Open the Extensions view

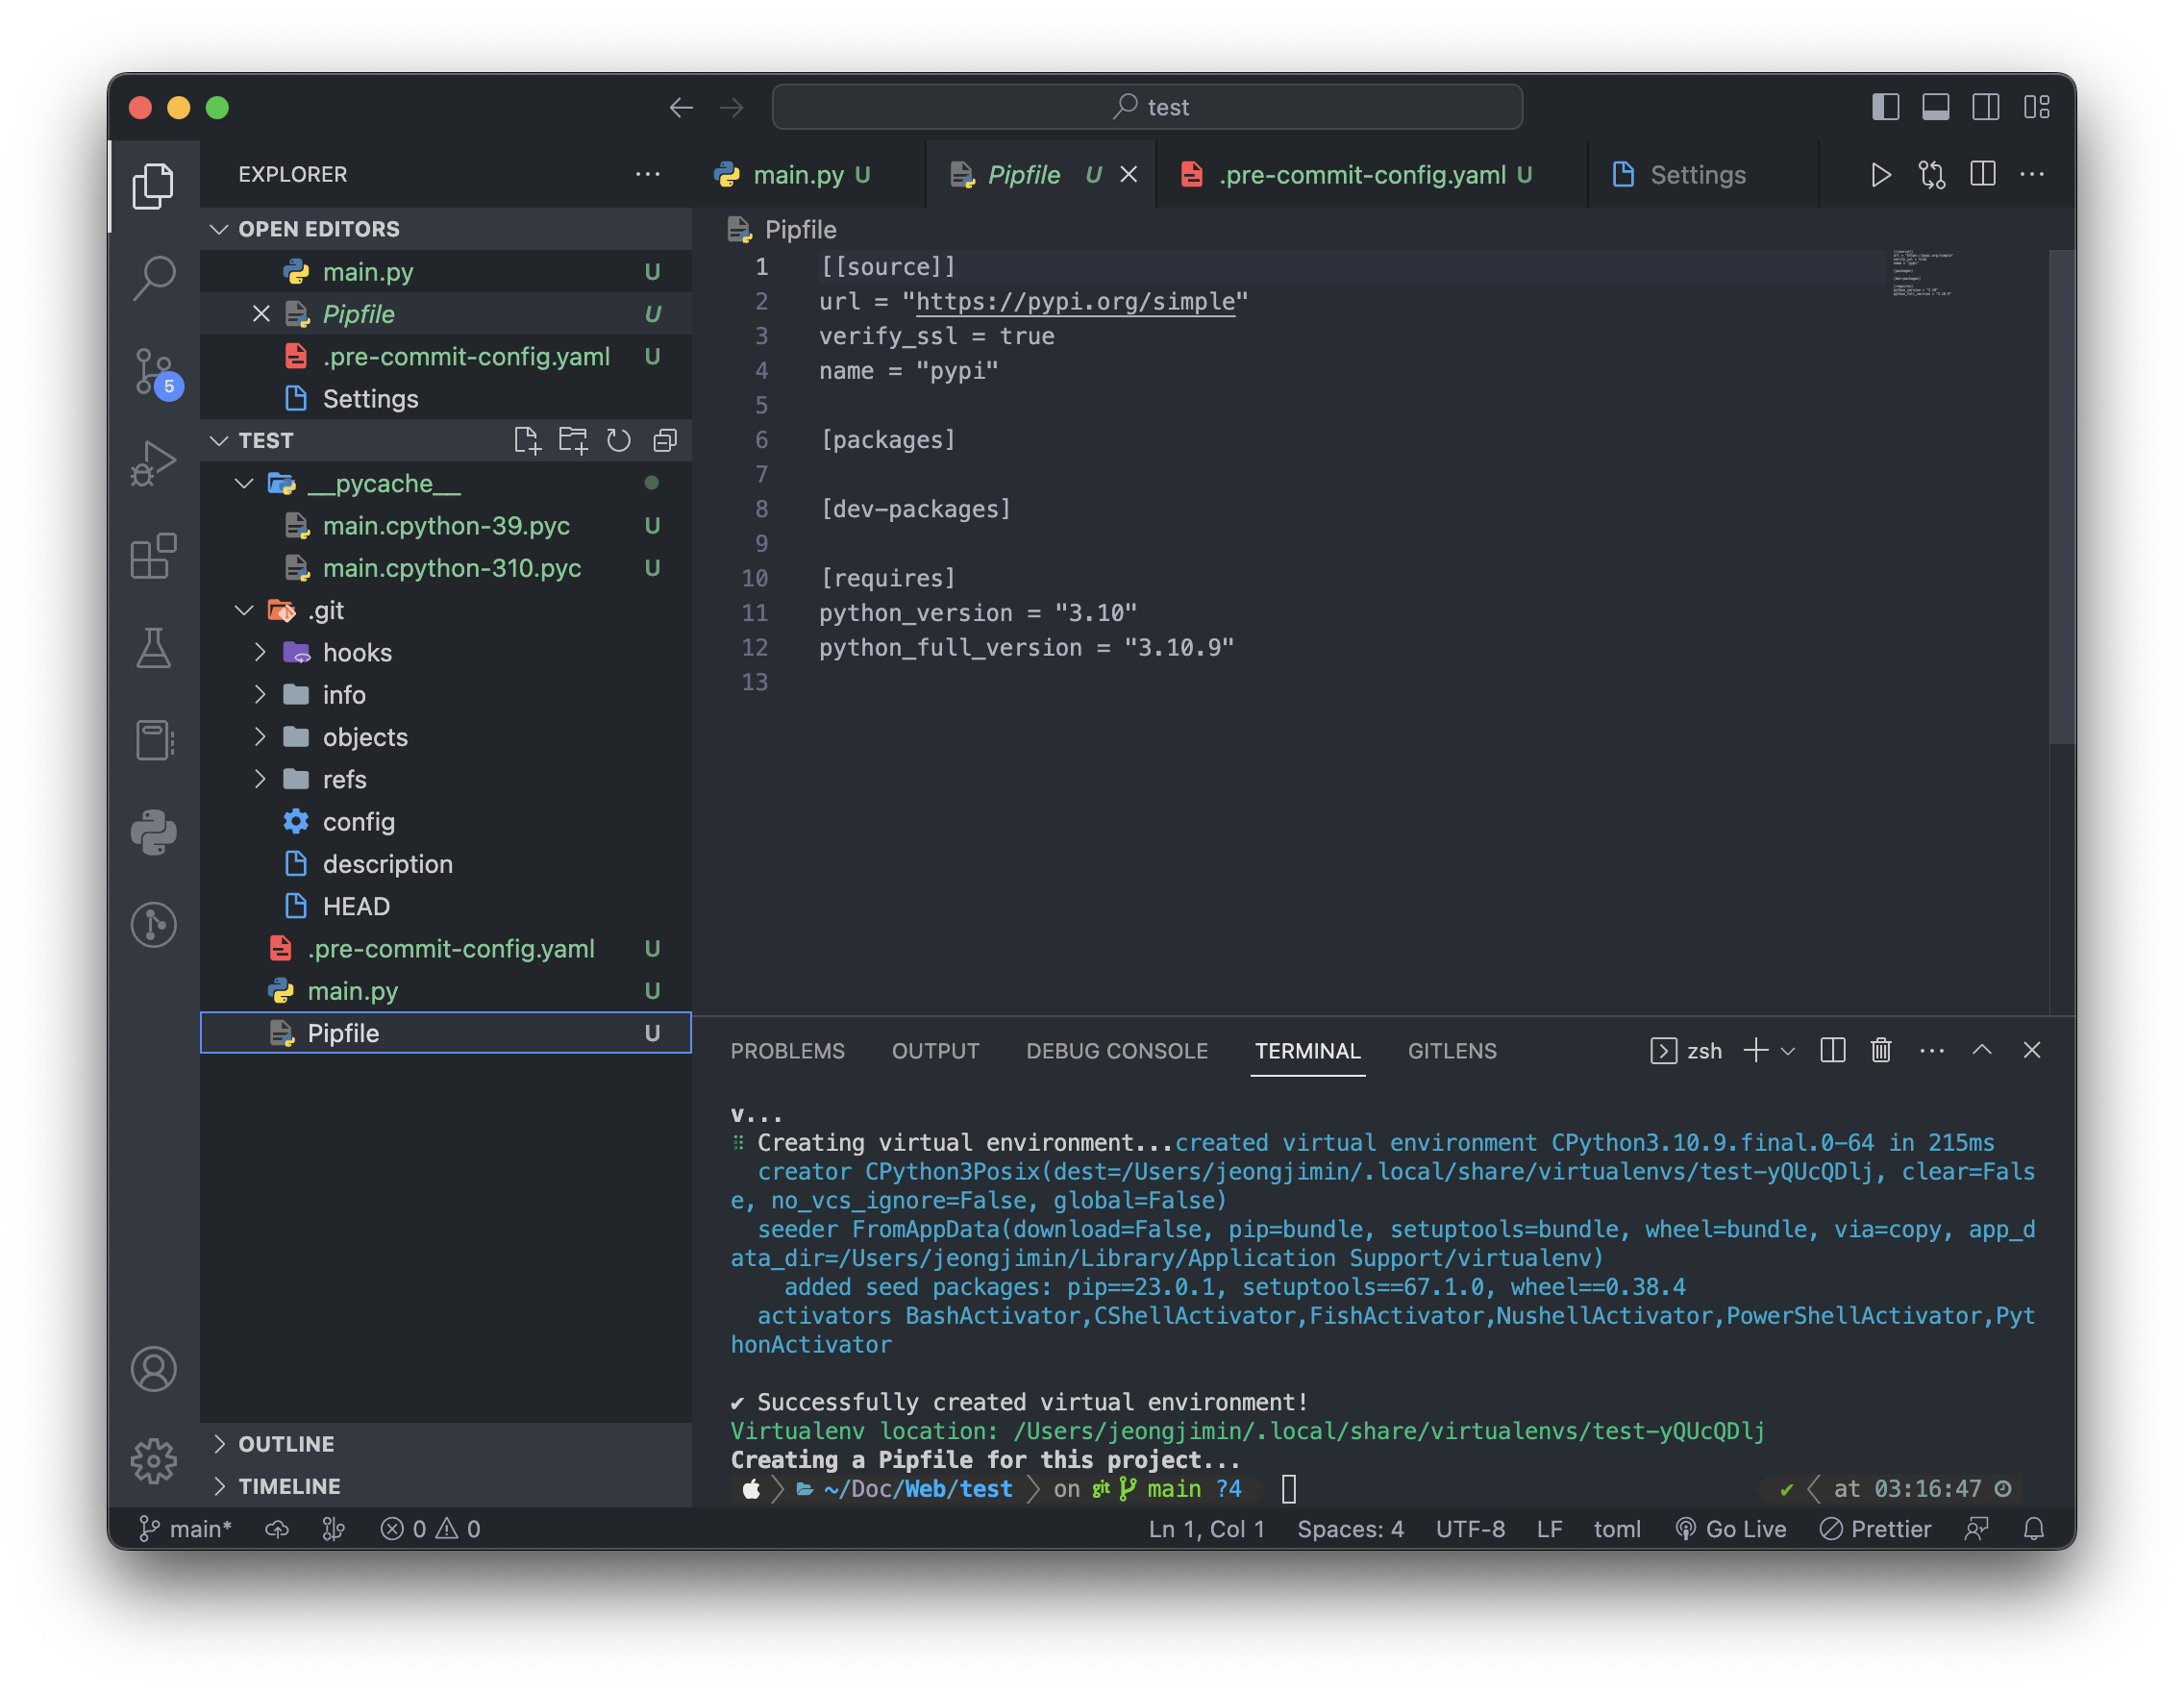pyautogui.click(x=154, y=557)
